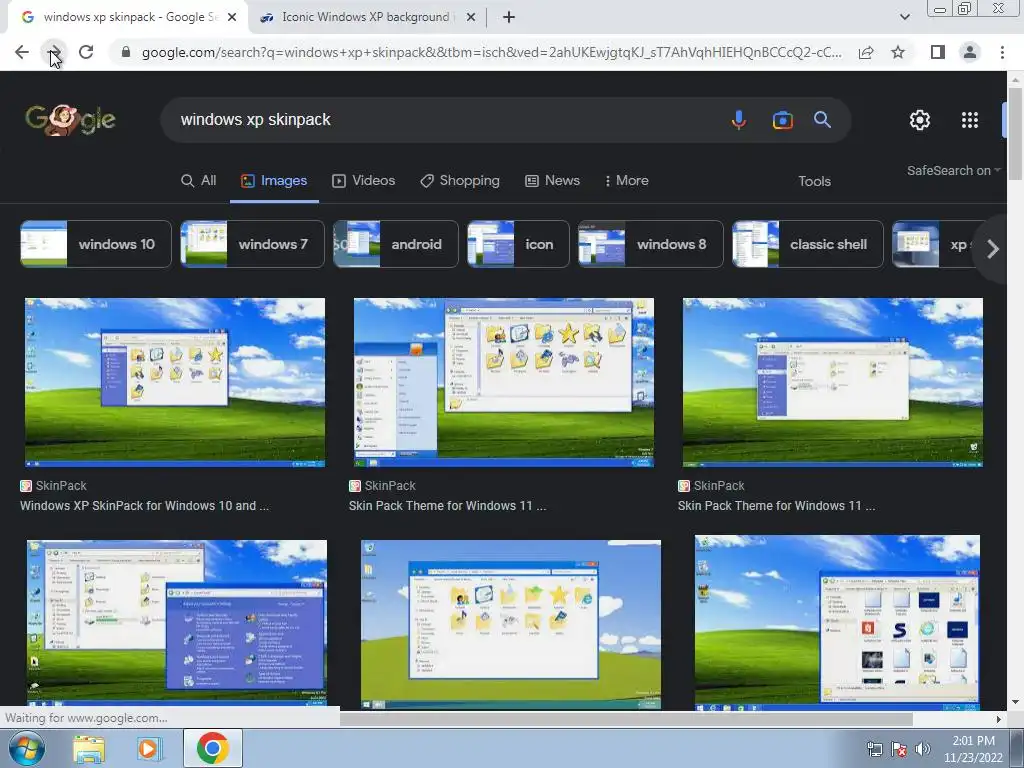Image resolution: width=1024 pixels, height=768 pixels.
Task: Open the second-row middle explorer window image
Action: point(511,624)
